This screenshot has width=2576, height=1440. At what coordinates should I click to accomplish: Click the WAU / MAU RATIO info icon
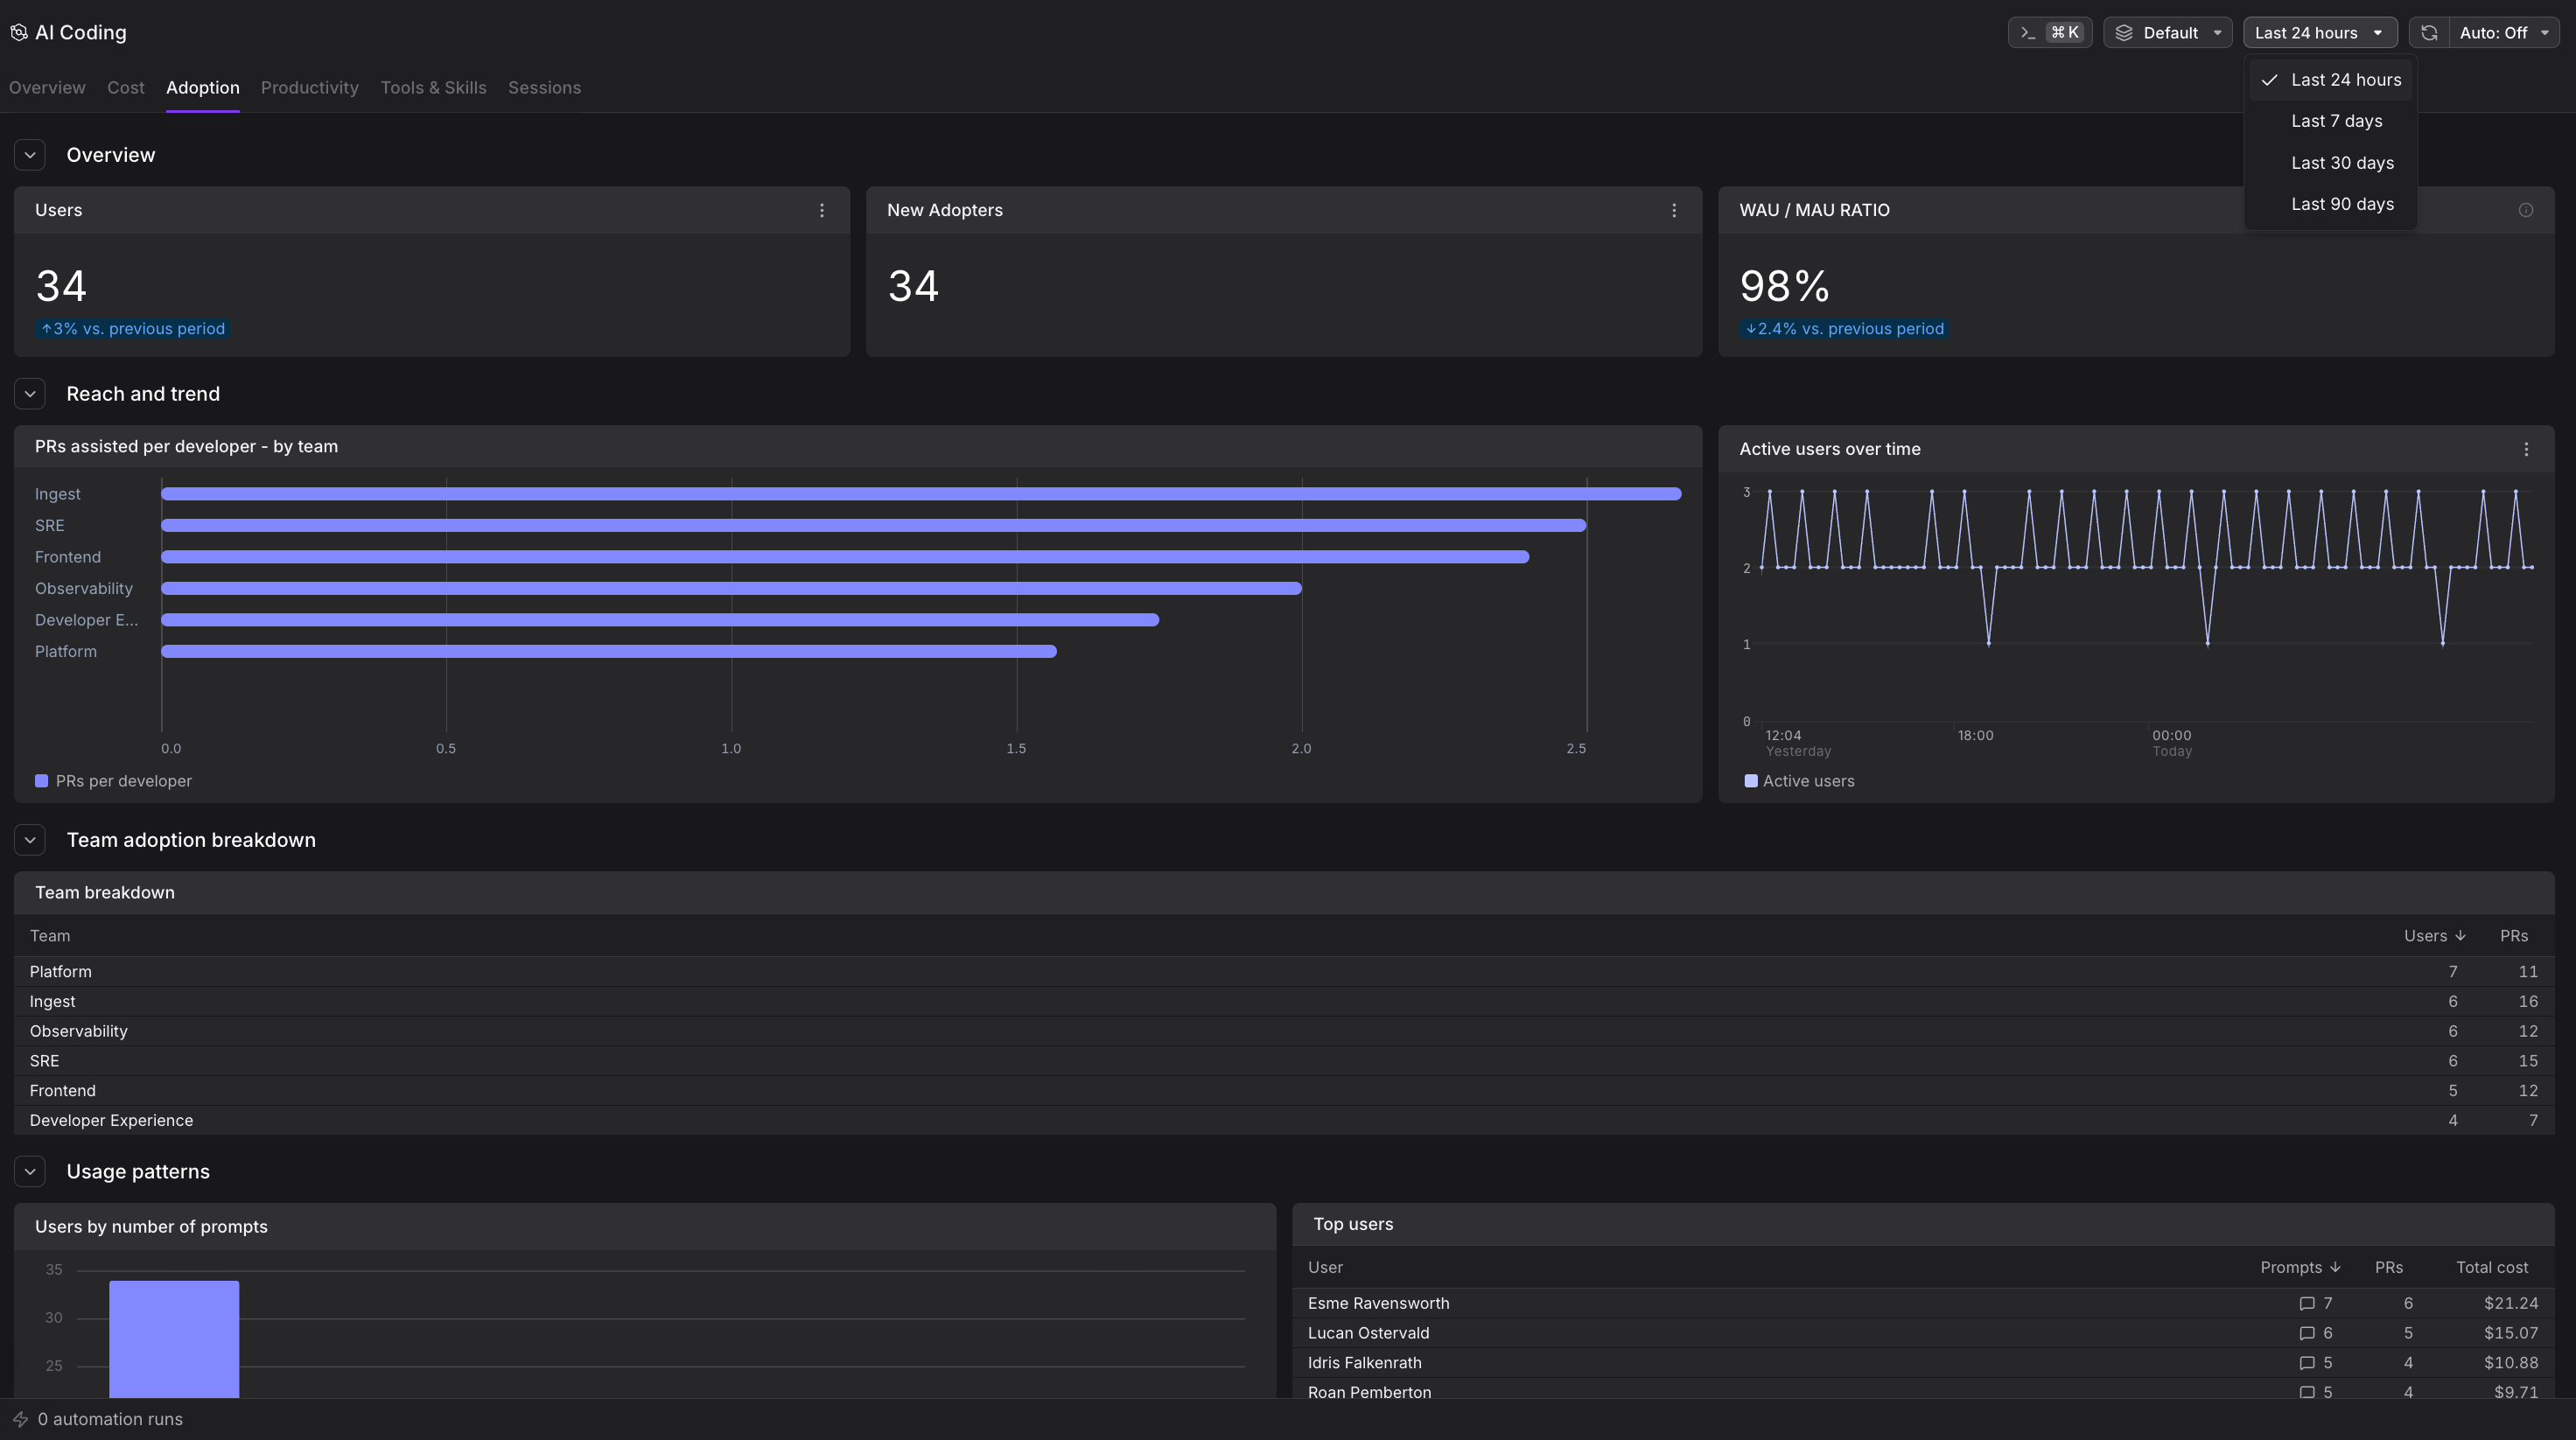(x=2525, y=210)
